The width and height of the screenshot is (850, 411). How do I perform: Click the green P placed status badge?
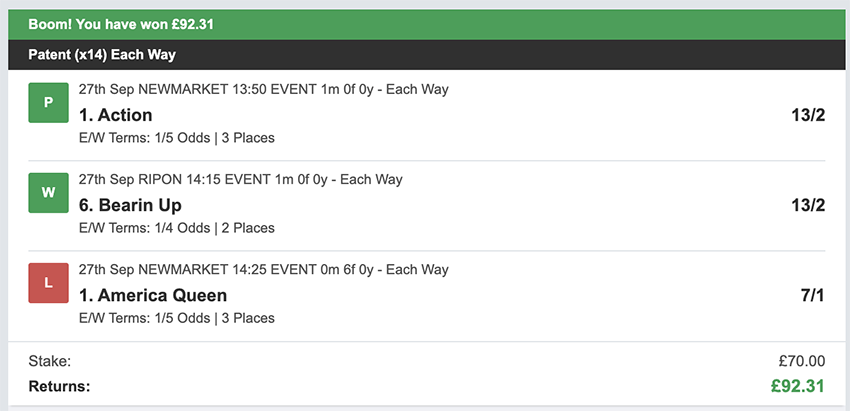click(48, 102)
